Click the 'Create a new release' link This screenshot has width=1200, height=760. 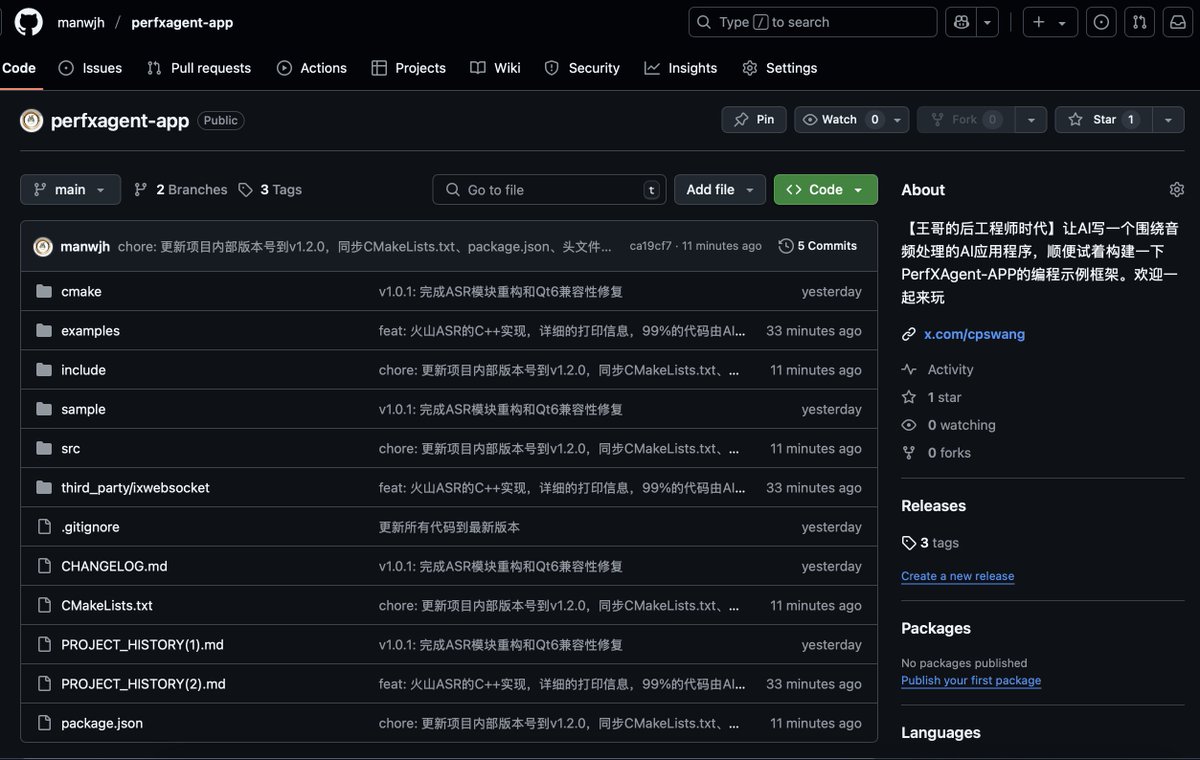click(957, 576)
